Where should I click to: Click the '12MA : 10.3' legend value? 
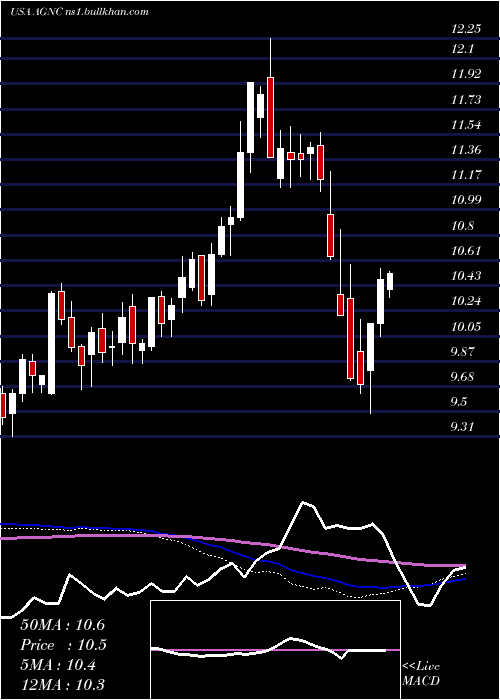tap(62, 685)
